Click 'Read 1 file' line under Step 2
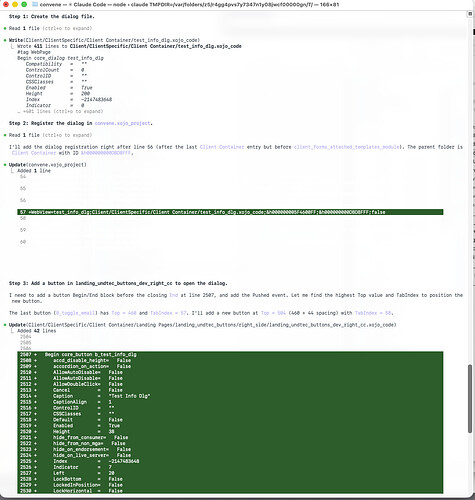Screen dimensions: 475x500 point(50,135)
